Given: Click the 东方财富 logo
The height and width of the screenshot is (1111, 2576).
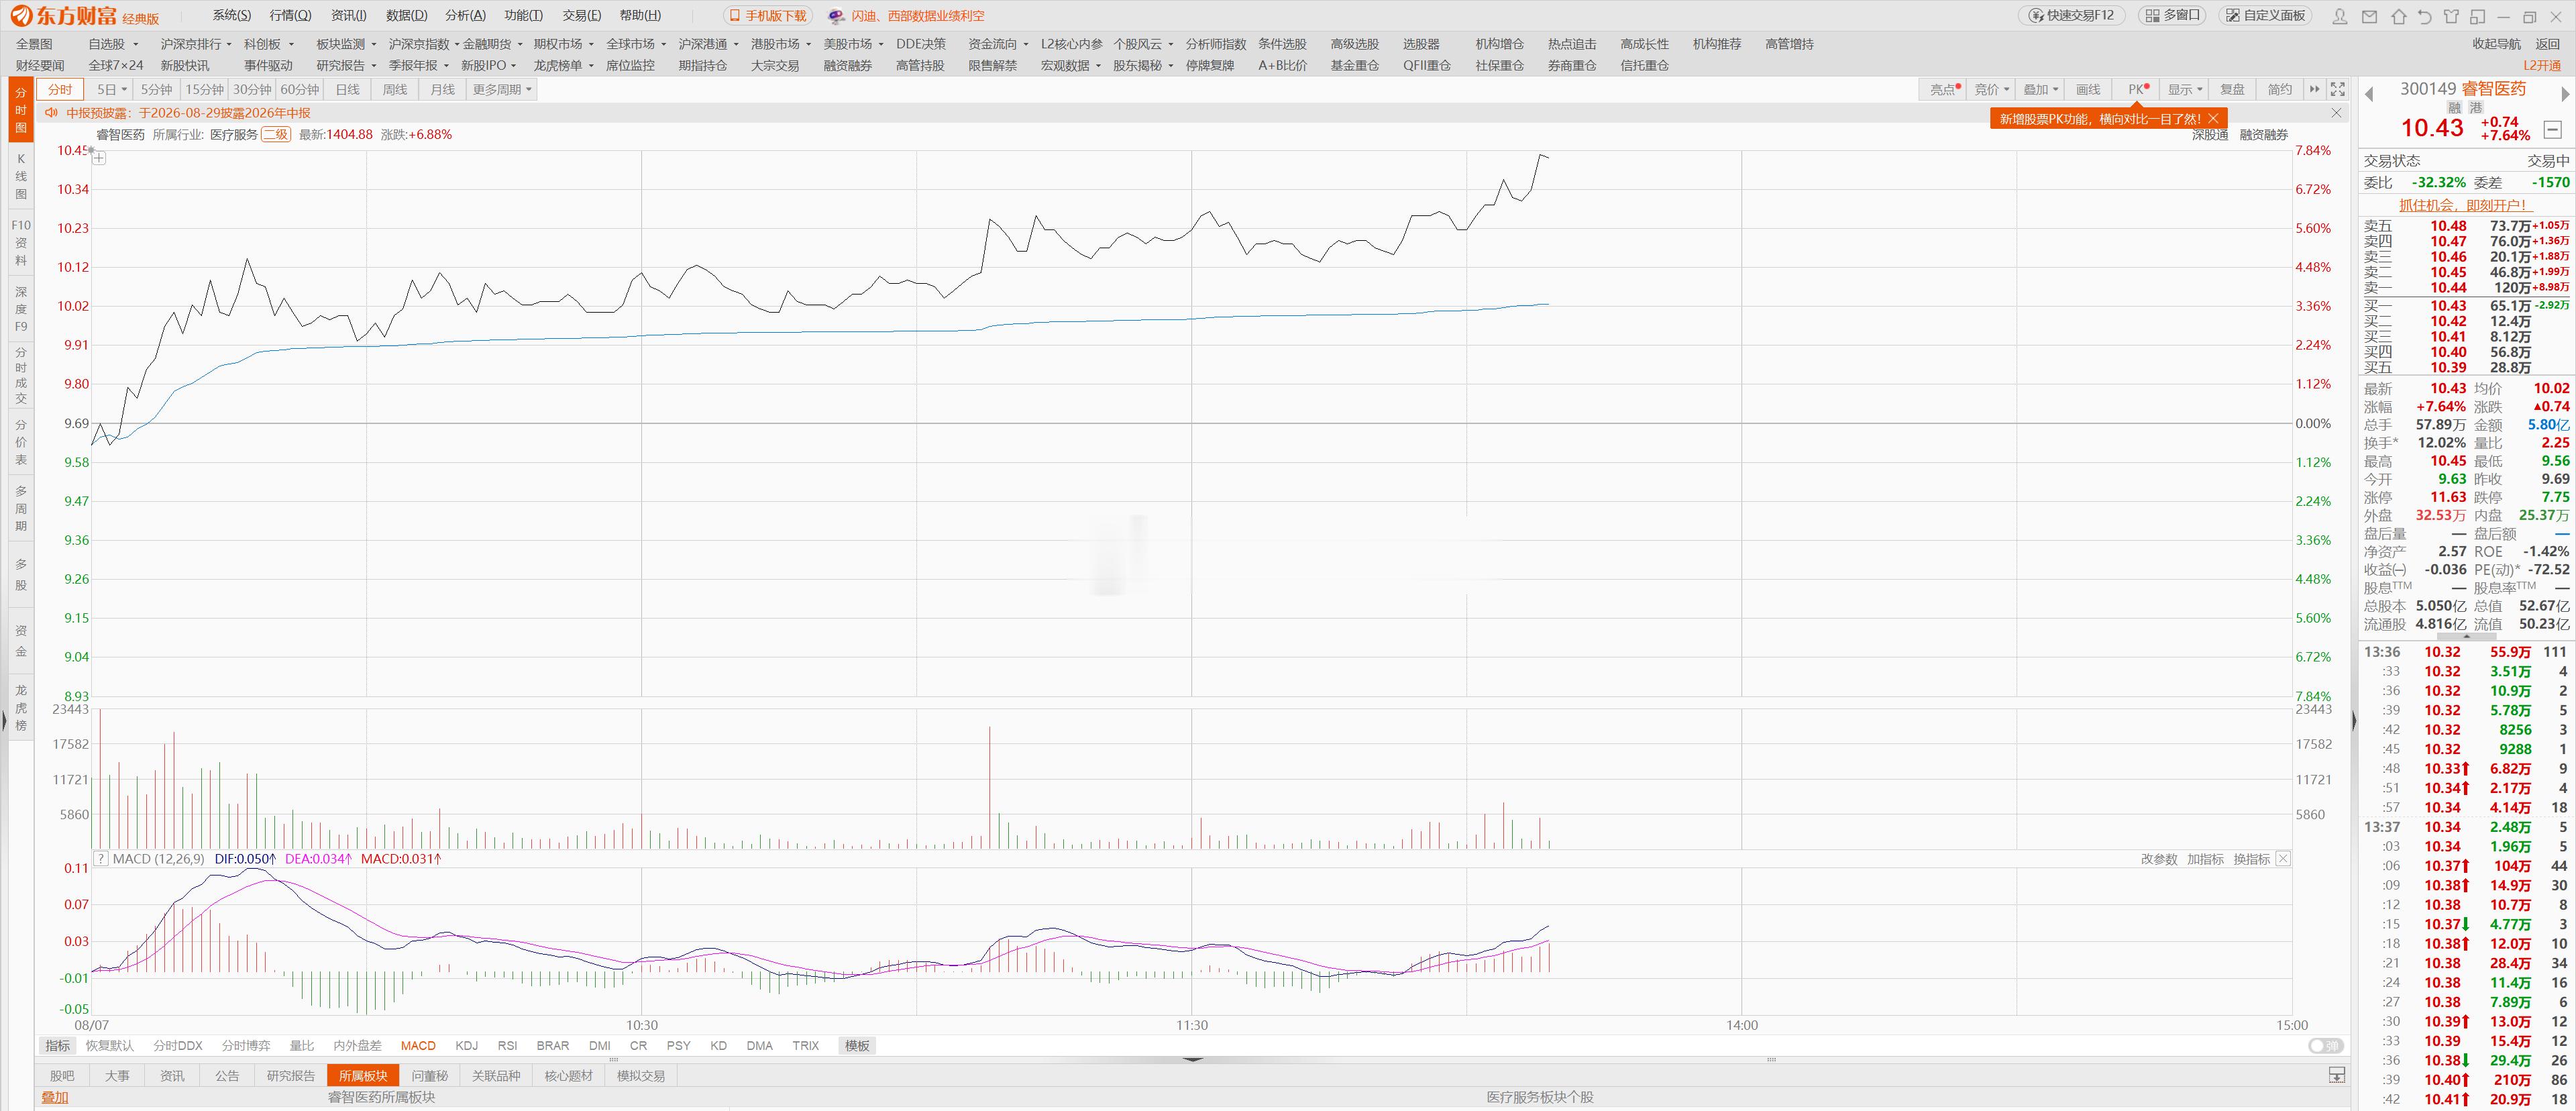Looking at the screenshot, I should (x=64, y=16).
